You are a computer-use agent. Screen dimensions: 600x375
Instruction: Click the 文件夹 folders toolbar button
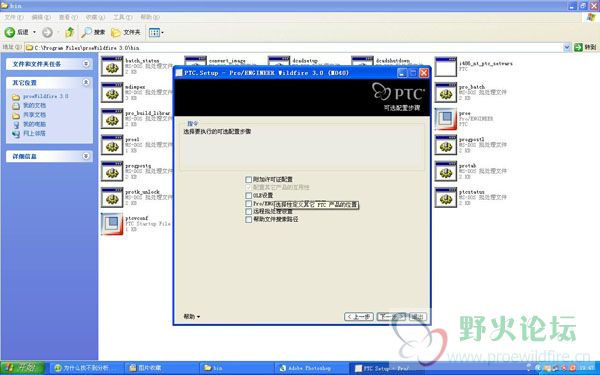[x=126, y=33]
